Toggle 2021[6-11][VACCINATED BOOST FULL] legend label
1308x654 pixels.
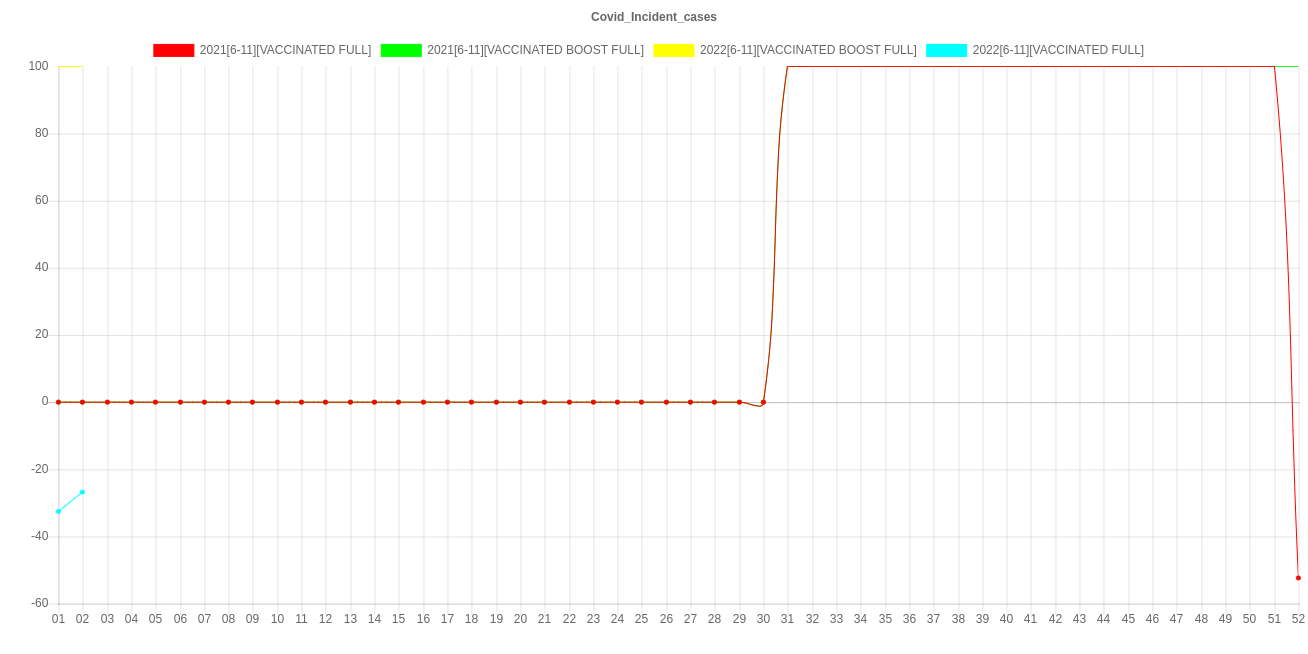pyautogui.click(x=535, y=50)
